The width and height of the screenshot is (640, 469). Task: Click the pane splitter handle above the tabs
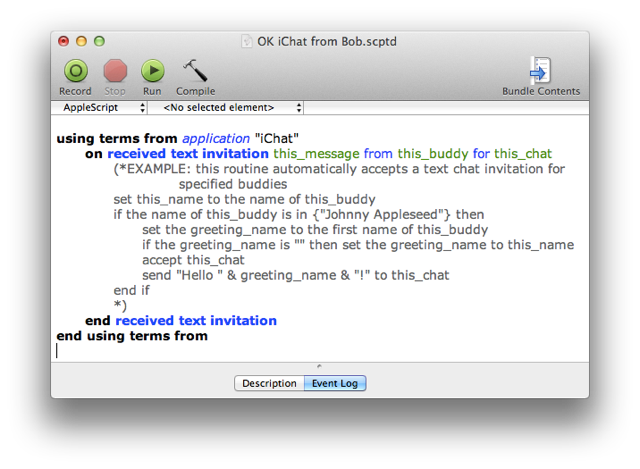tap(319, 366)
